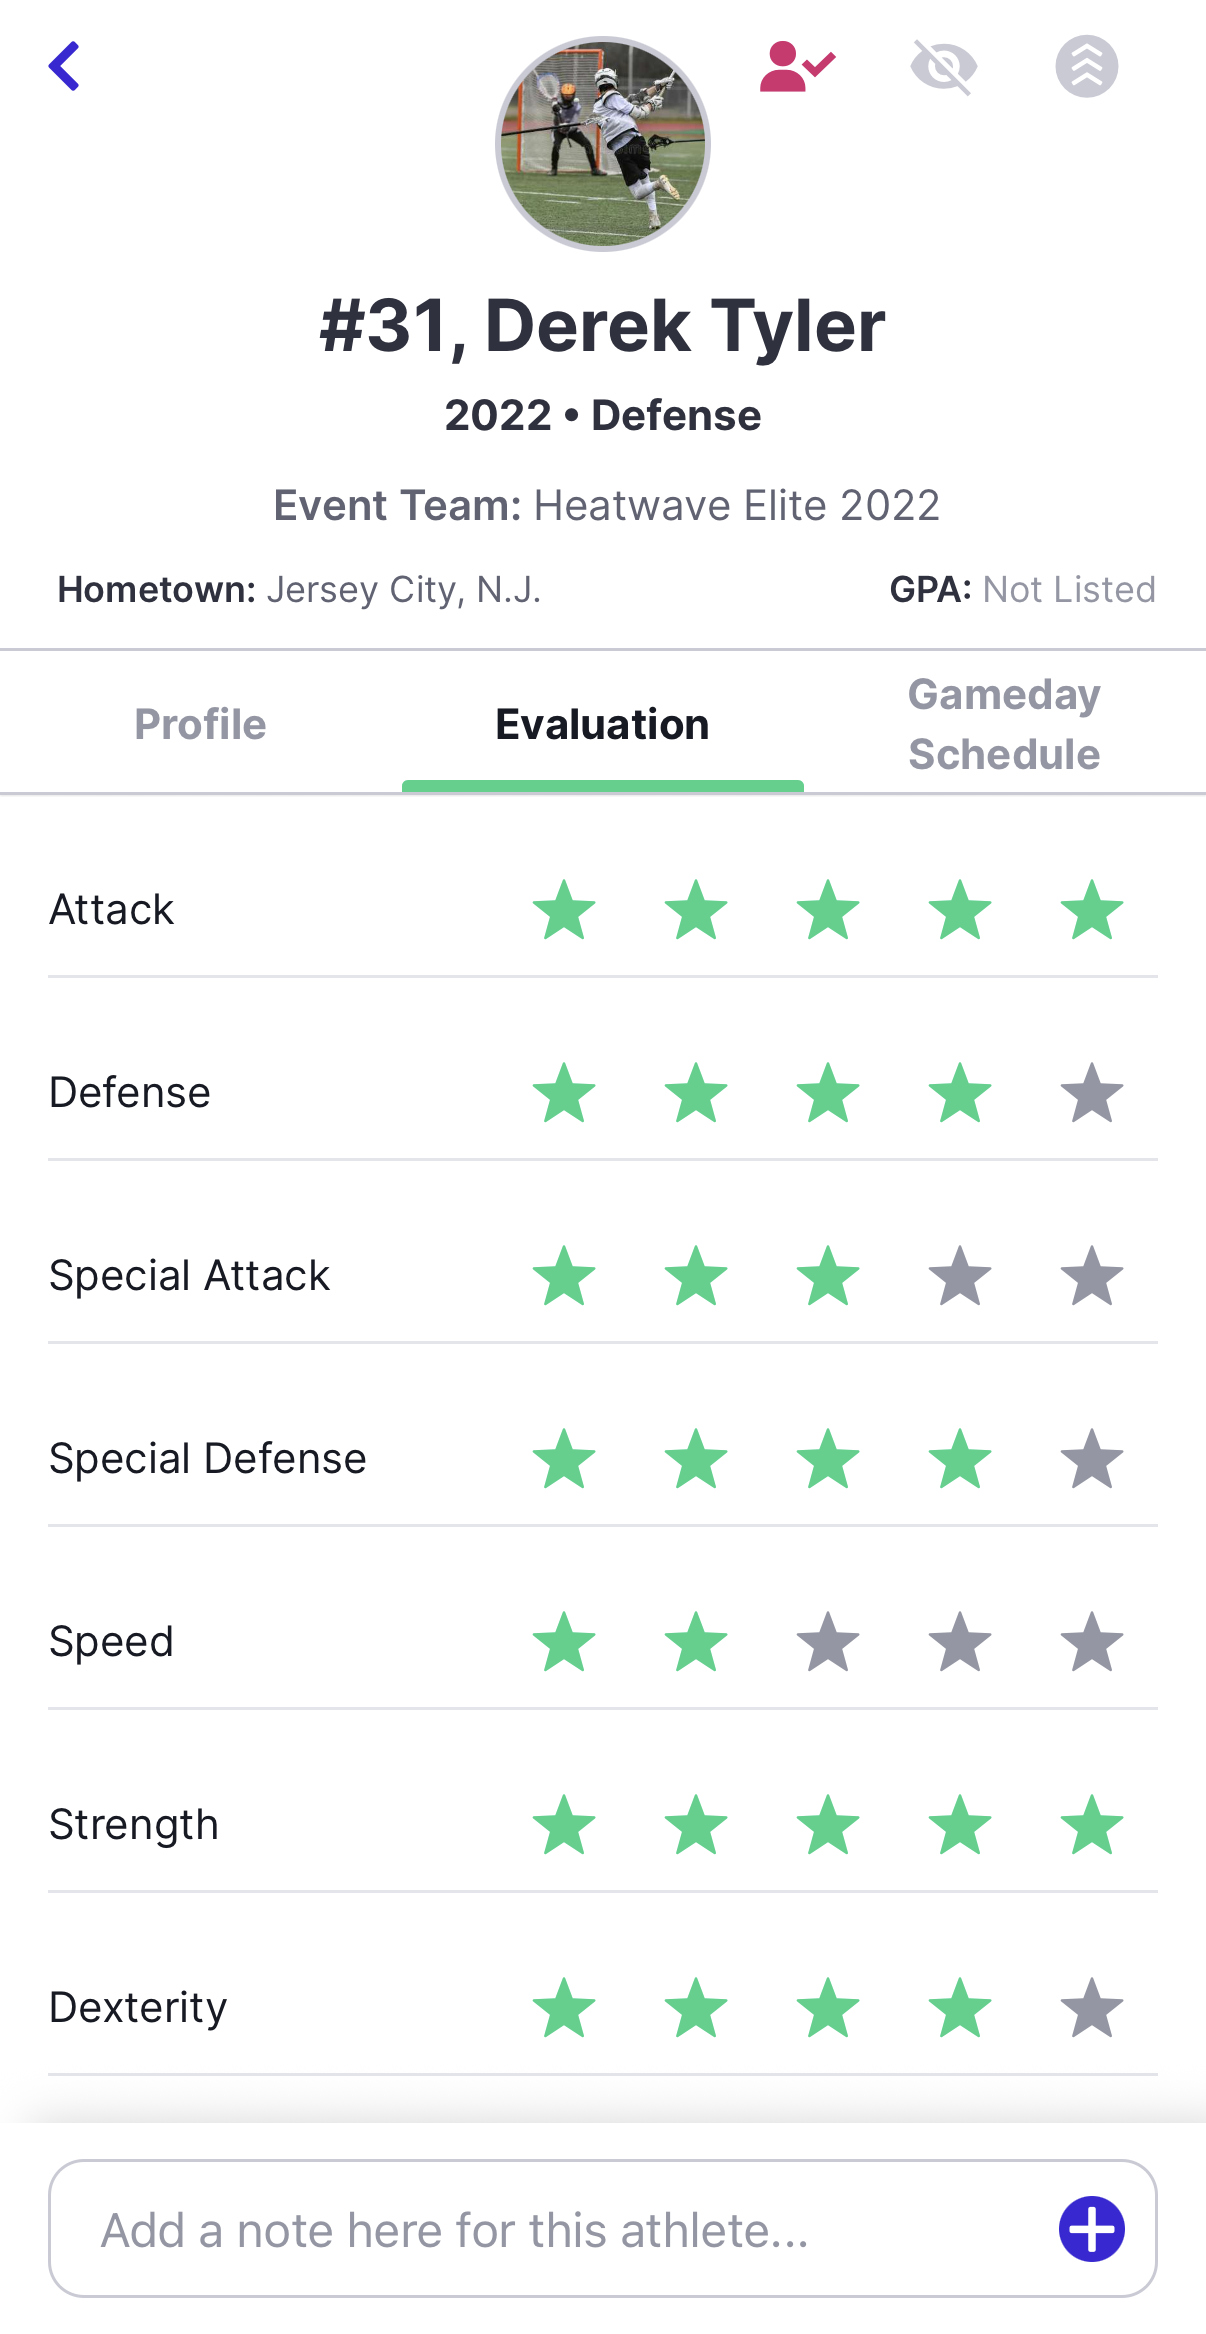Viewport: 1206px width, 2334px height.
Task: Toggle the hidden eye-slash icon
Action: tap(943, 67)
